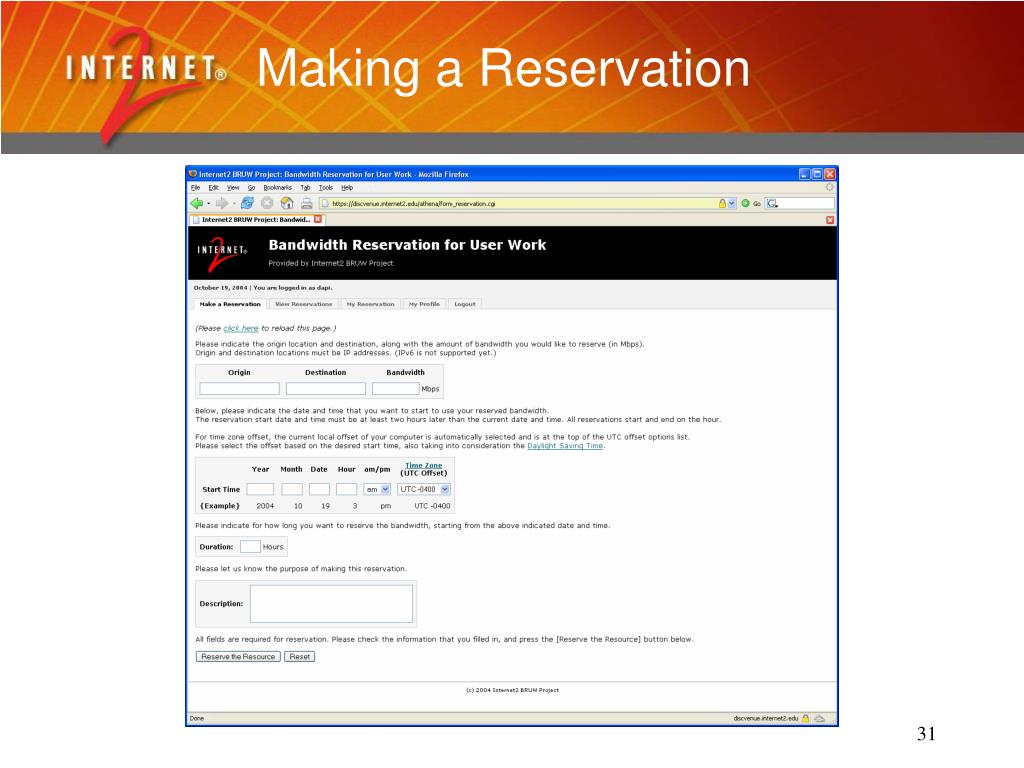Click the page icon beside the URL

pyautogui.click(x=325, y=204)
